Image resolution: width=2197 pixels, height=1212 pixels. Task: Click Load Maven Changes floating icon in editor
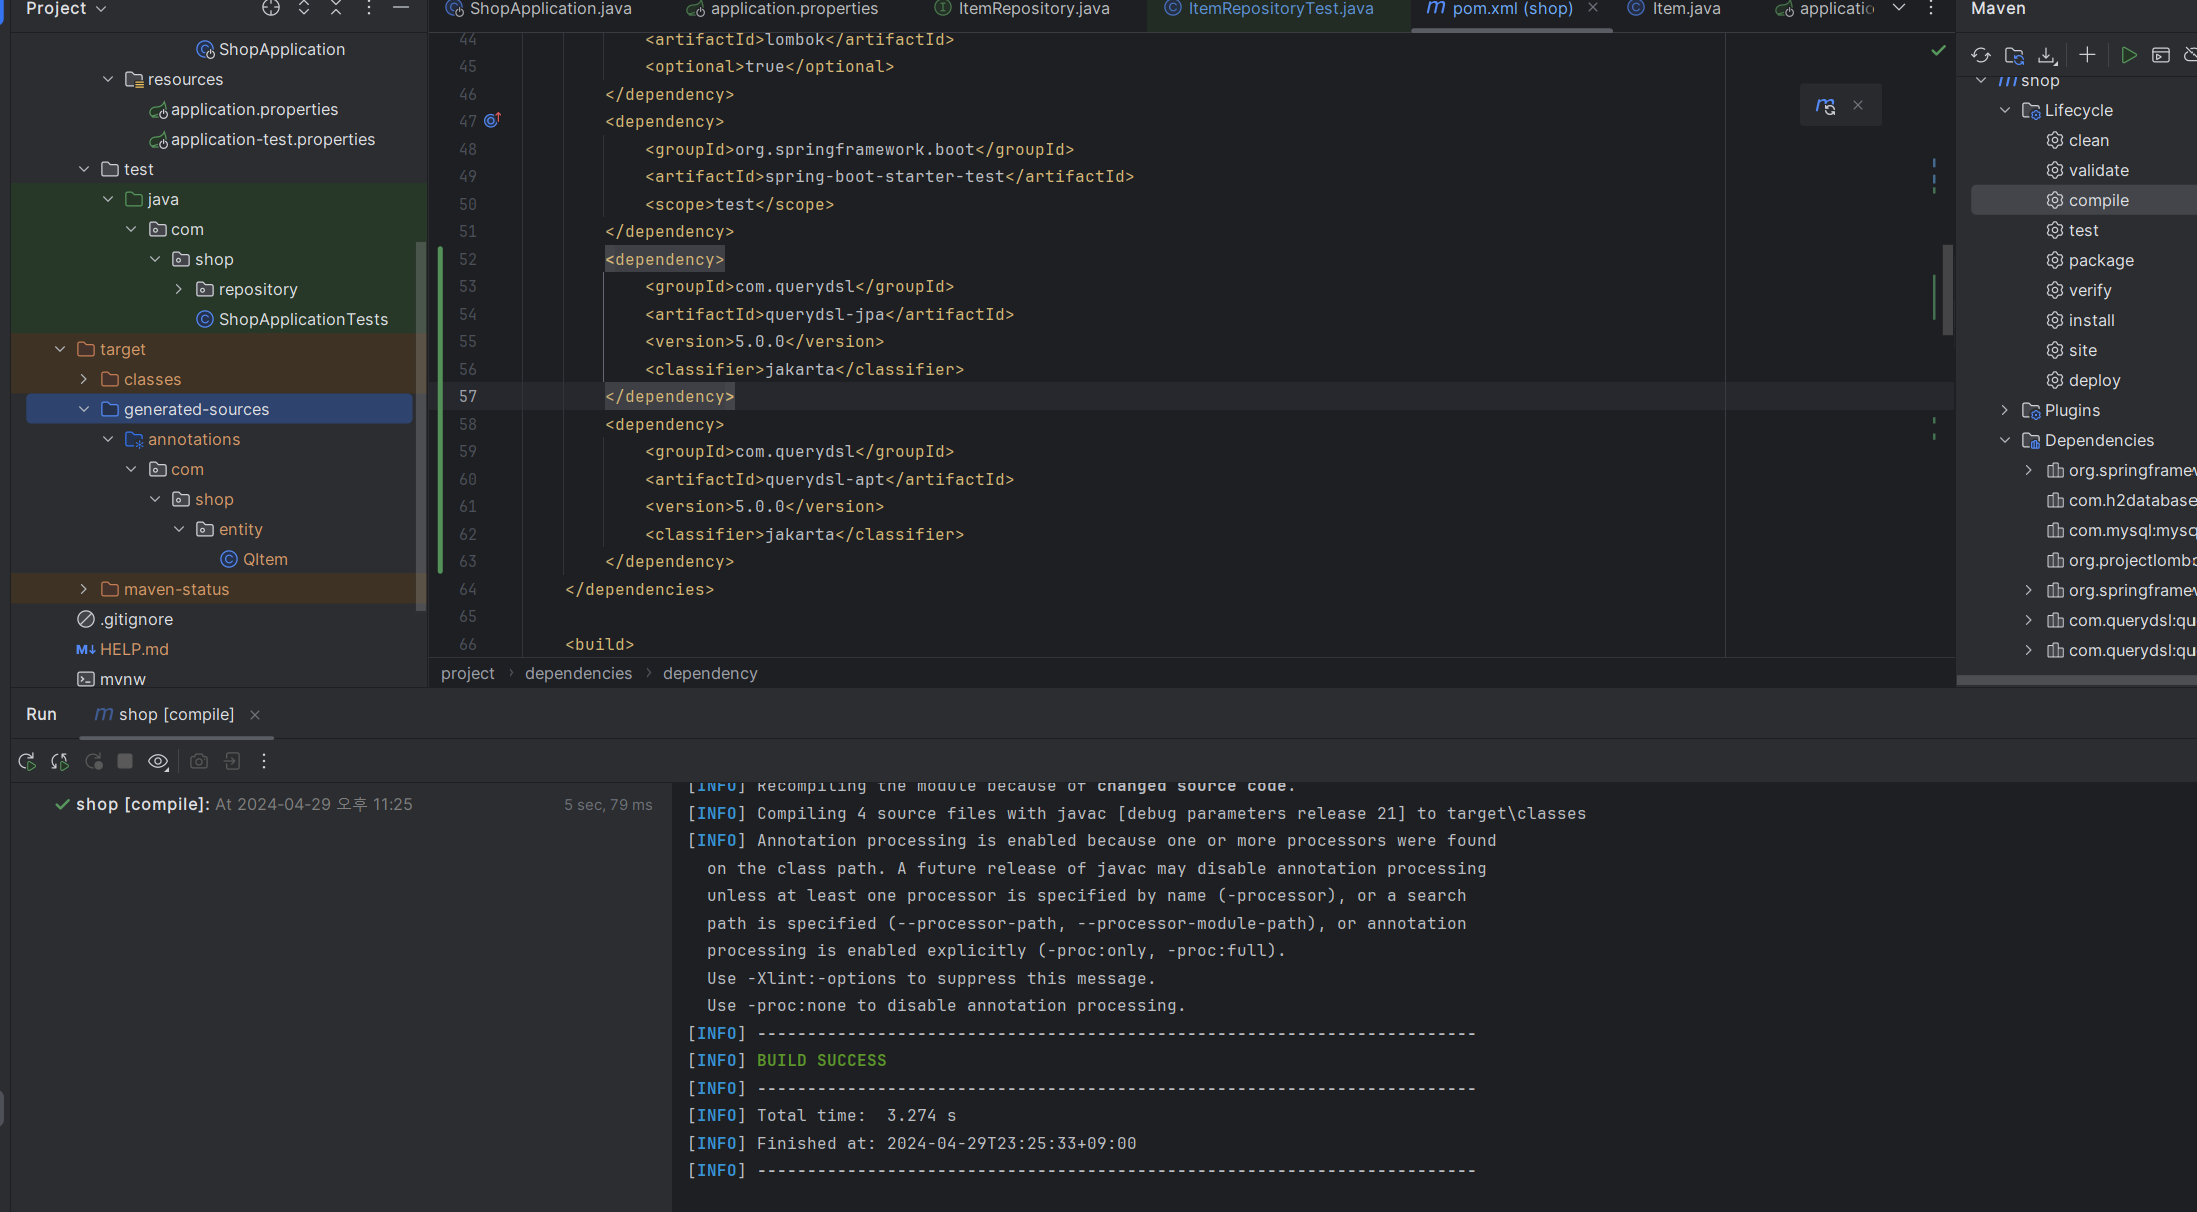click(1826, 106)
